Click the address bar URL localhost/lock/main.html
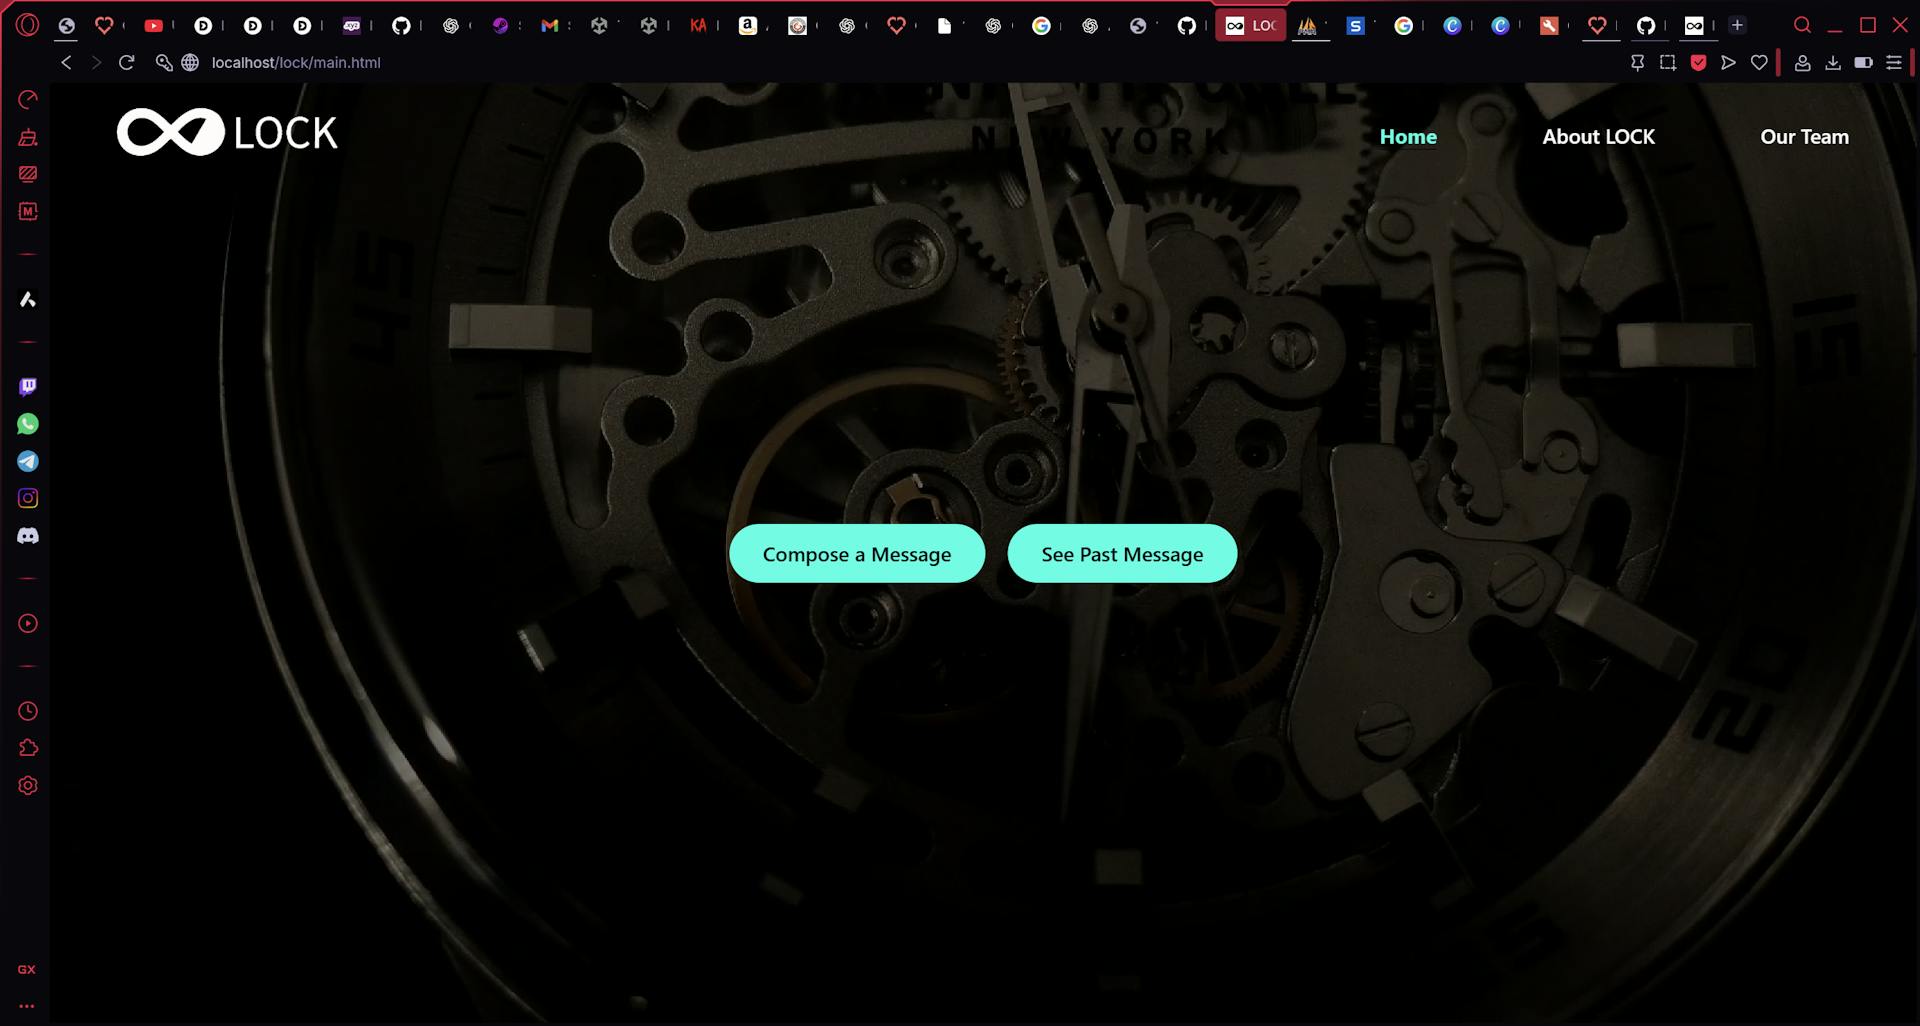The height and width of the screenshot is (1026, 1920). [x=296, y=62]
